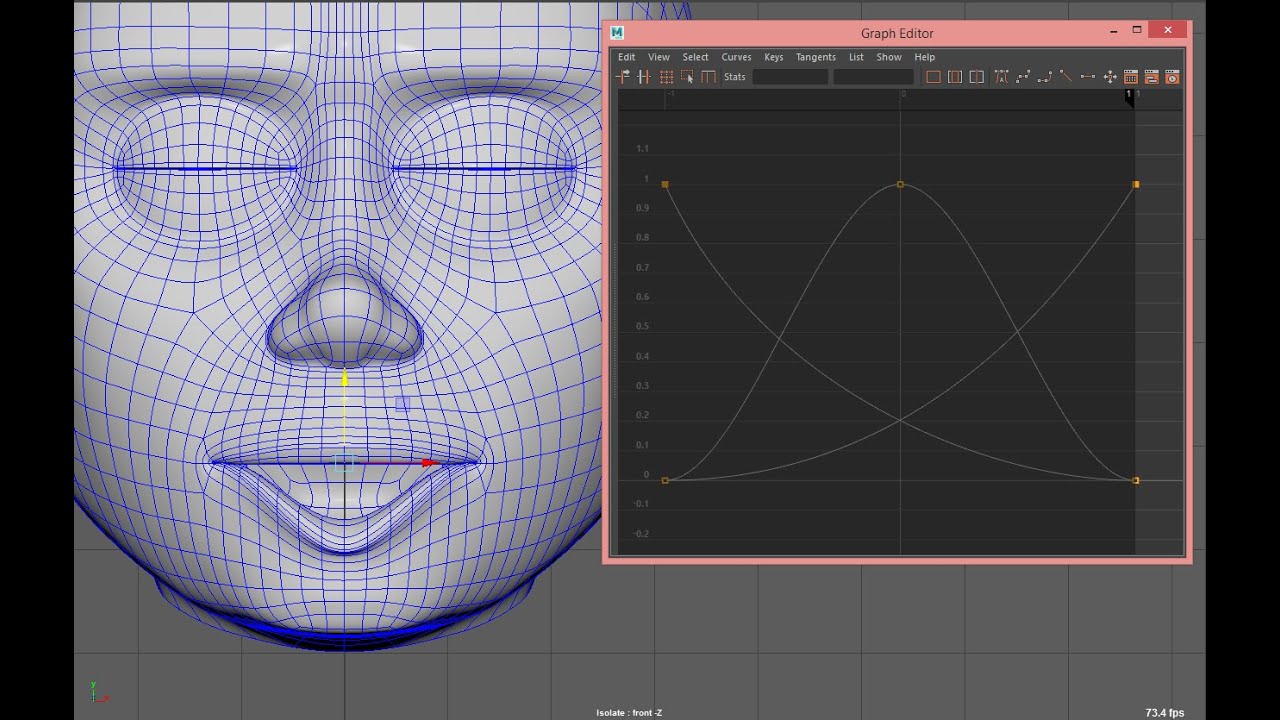
Task: Minimize the Graph Editor window
Action: (1113, 32)
